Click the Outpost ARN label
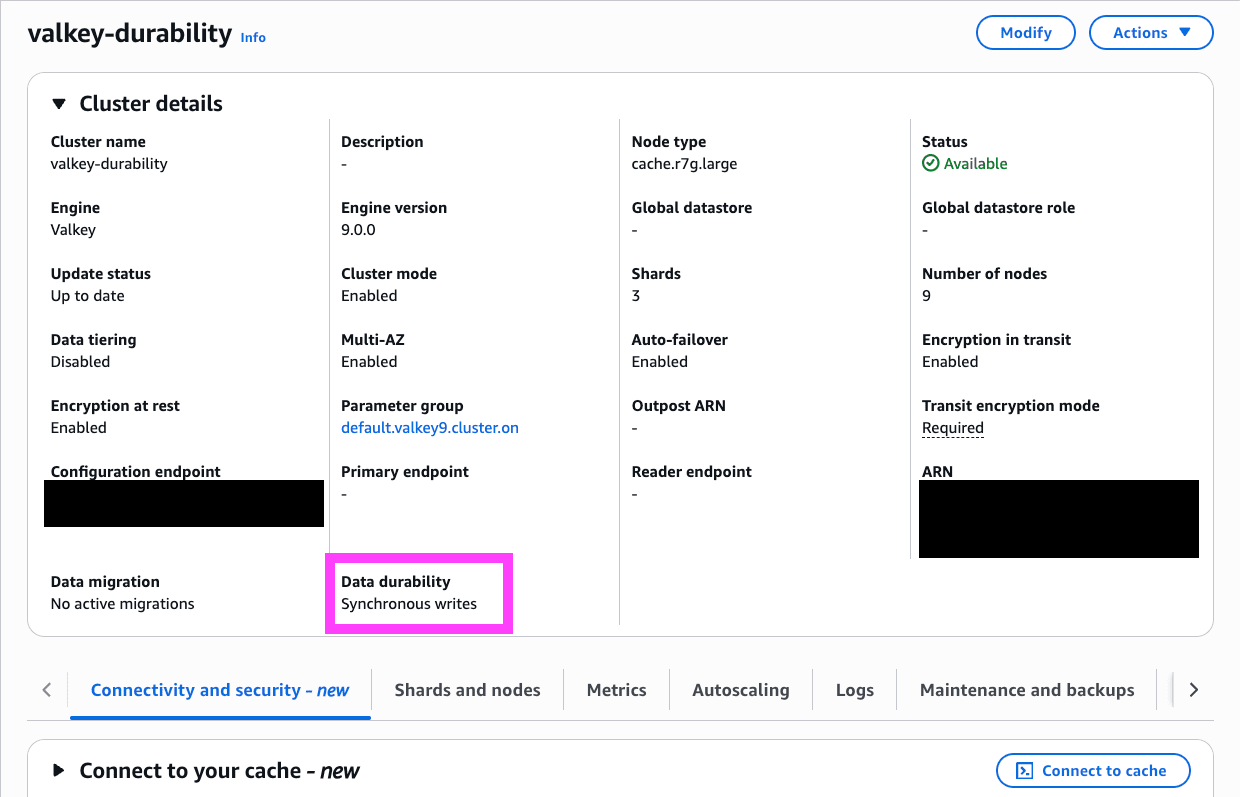The width and height of the screenshot is (1240, 797). click(x=679, y=406)
